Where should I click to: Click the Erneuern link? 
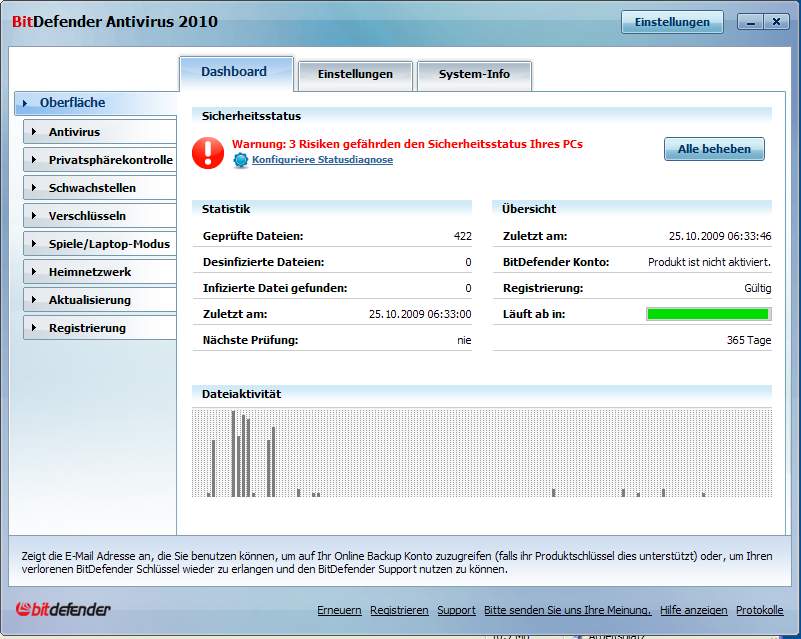[x=339, y=610]
